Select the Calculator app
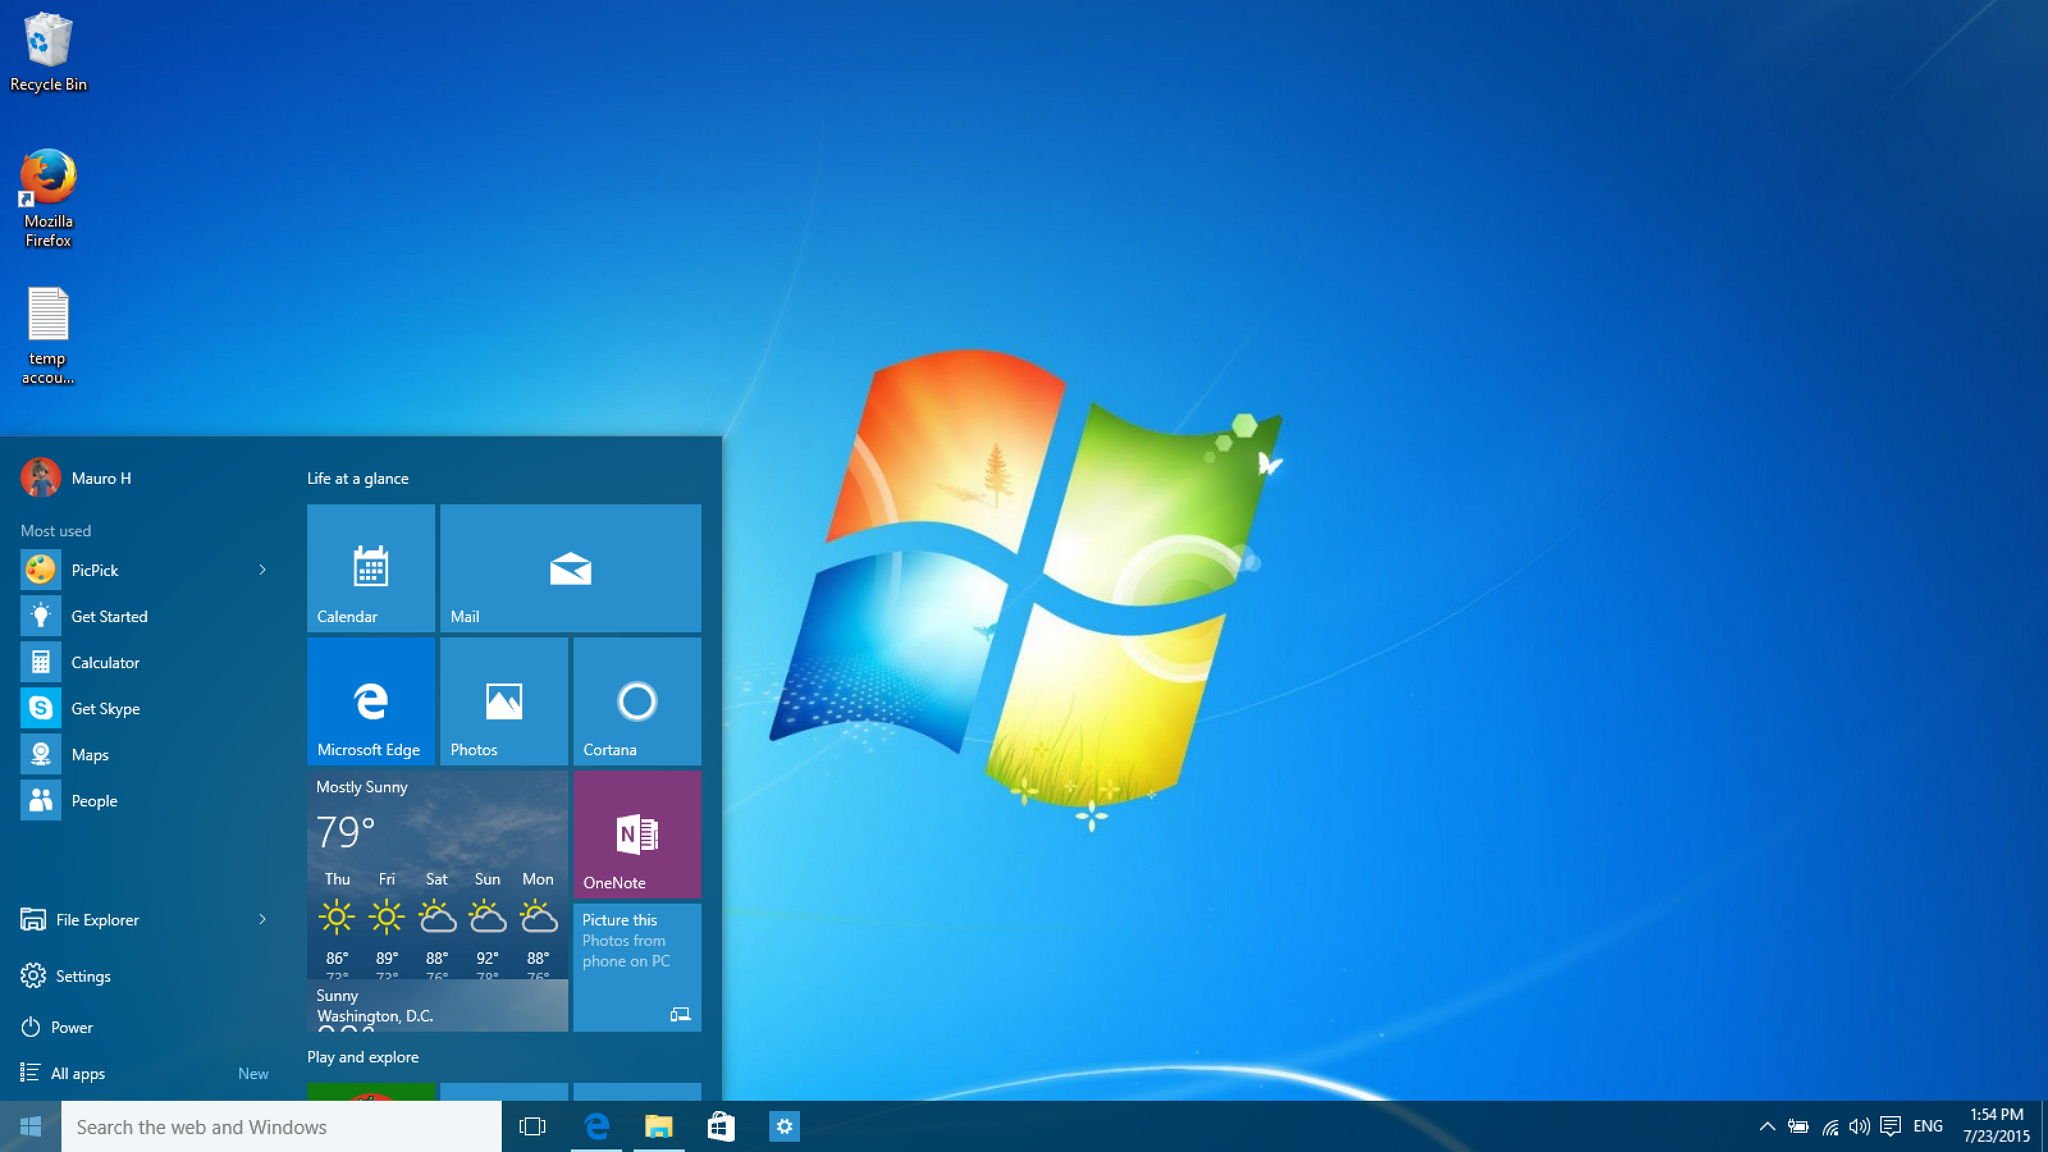 (104, 661)
